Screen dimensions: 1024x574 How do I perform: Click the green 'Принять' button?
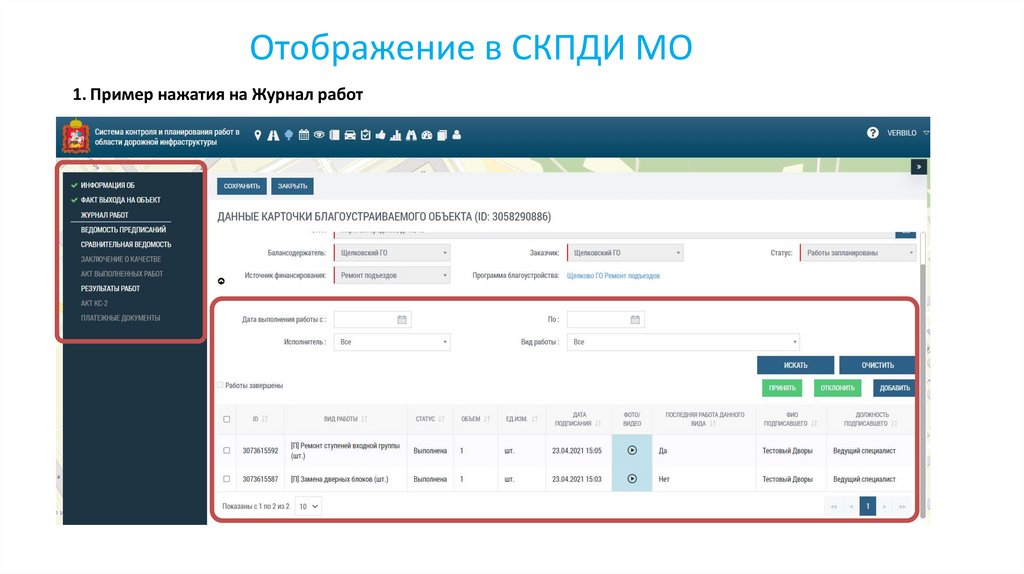coord(782,388)
